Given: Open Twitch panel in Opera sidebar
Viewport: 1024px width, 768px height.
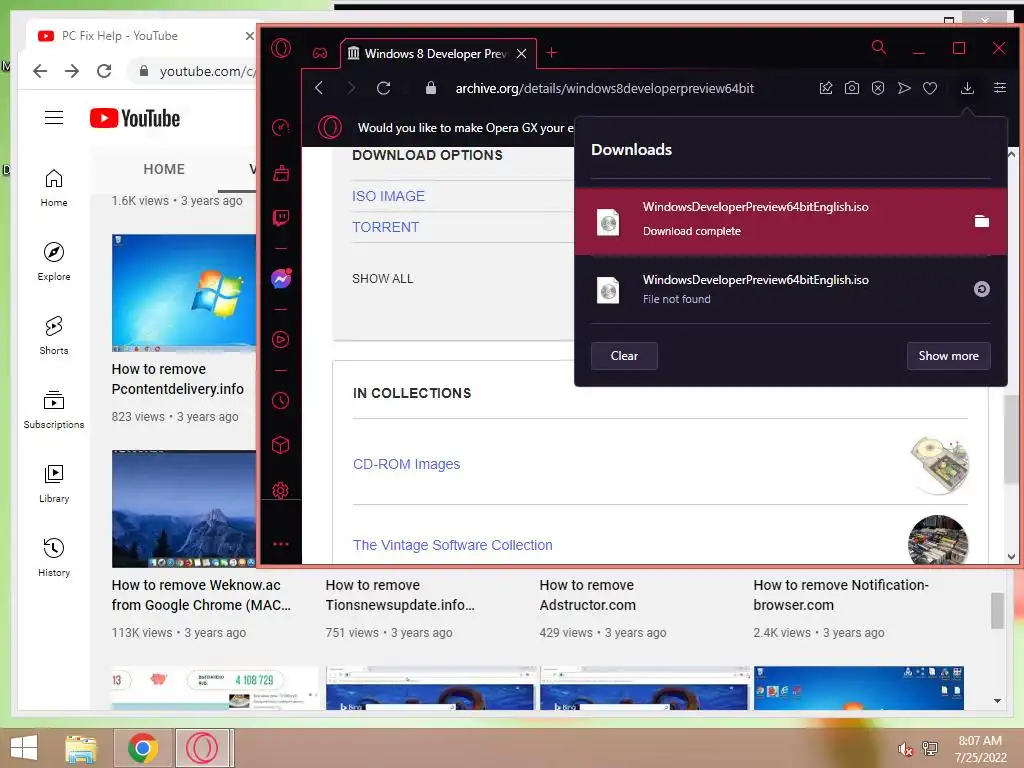Looking at the screenshot, I should pos(281,217).
